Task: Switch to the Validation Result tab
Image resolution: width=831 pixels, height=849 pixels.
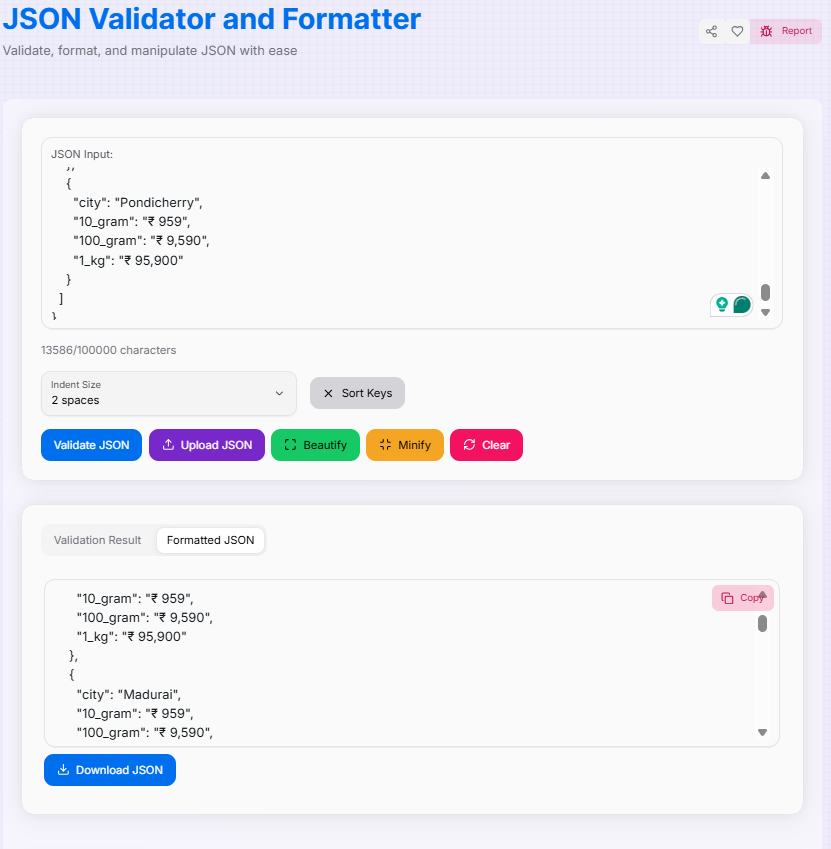Action: pos(98,540)
